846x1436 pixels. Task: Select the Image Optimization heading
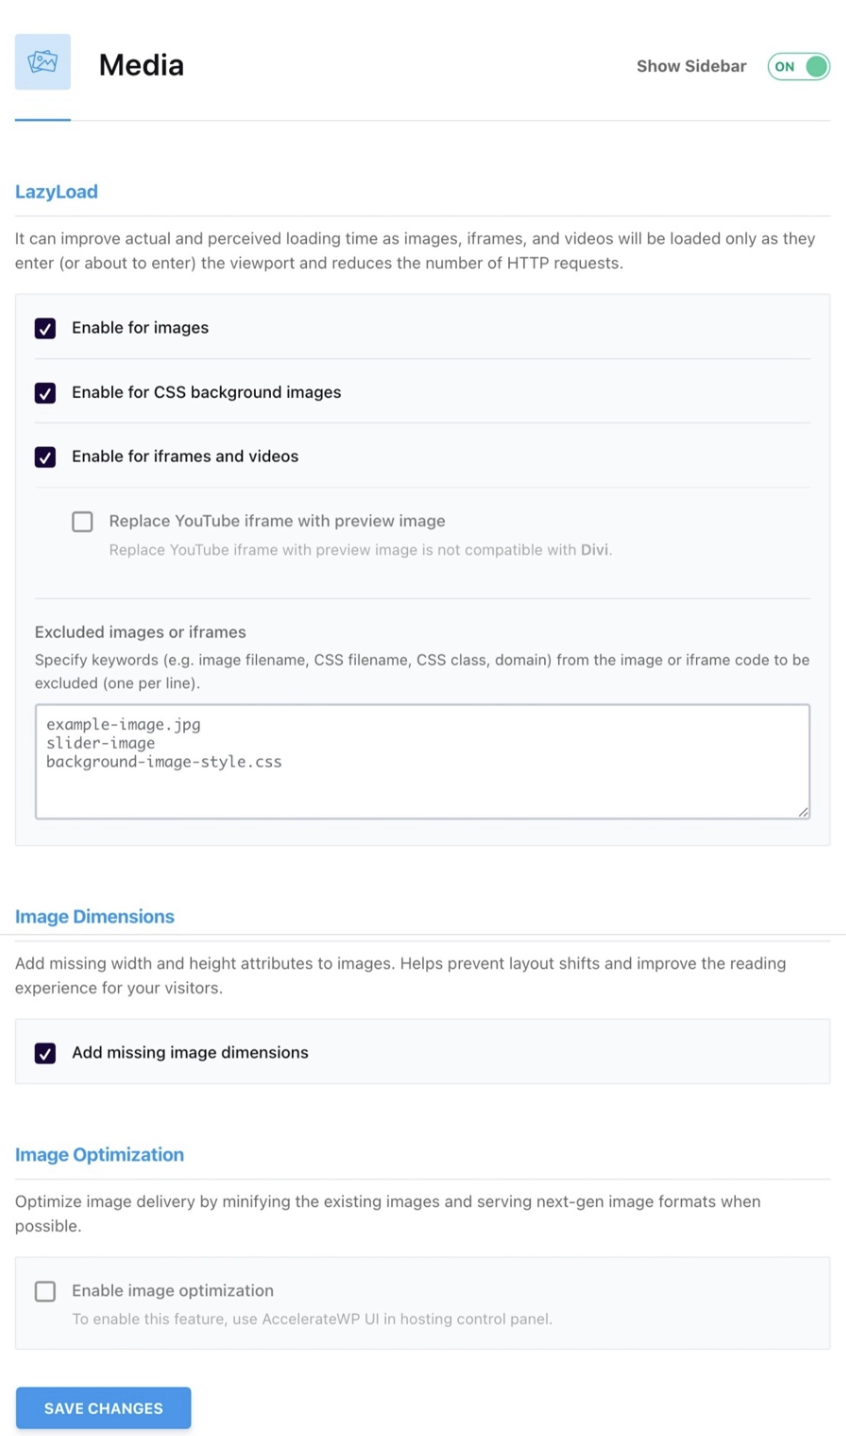[99, 1154]
